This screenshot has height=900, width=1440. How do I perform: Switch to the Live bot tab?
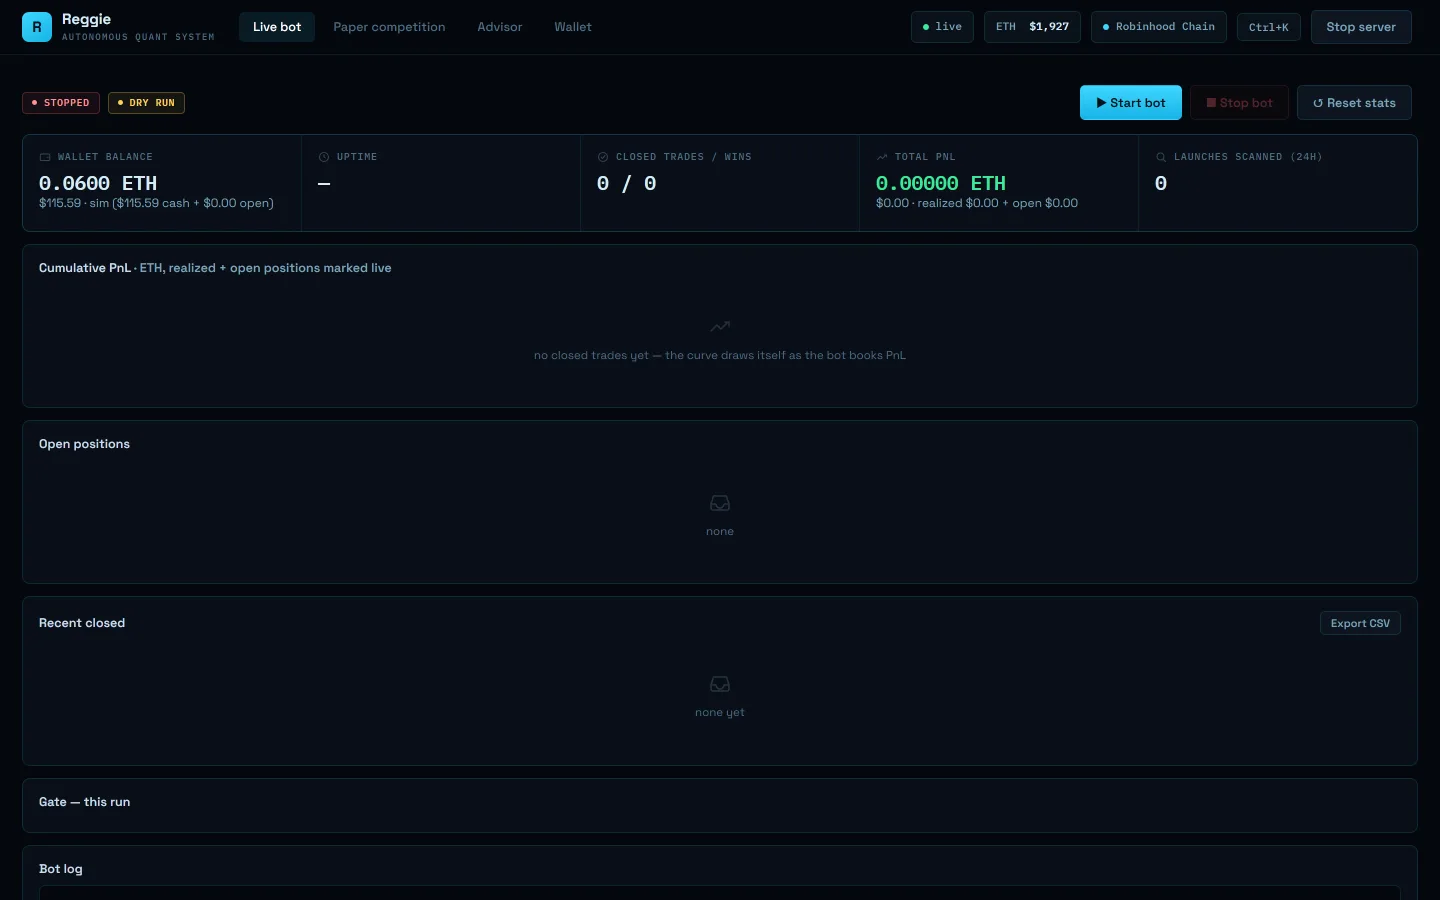(x=277, y=27)
